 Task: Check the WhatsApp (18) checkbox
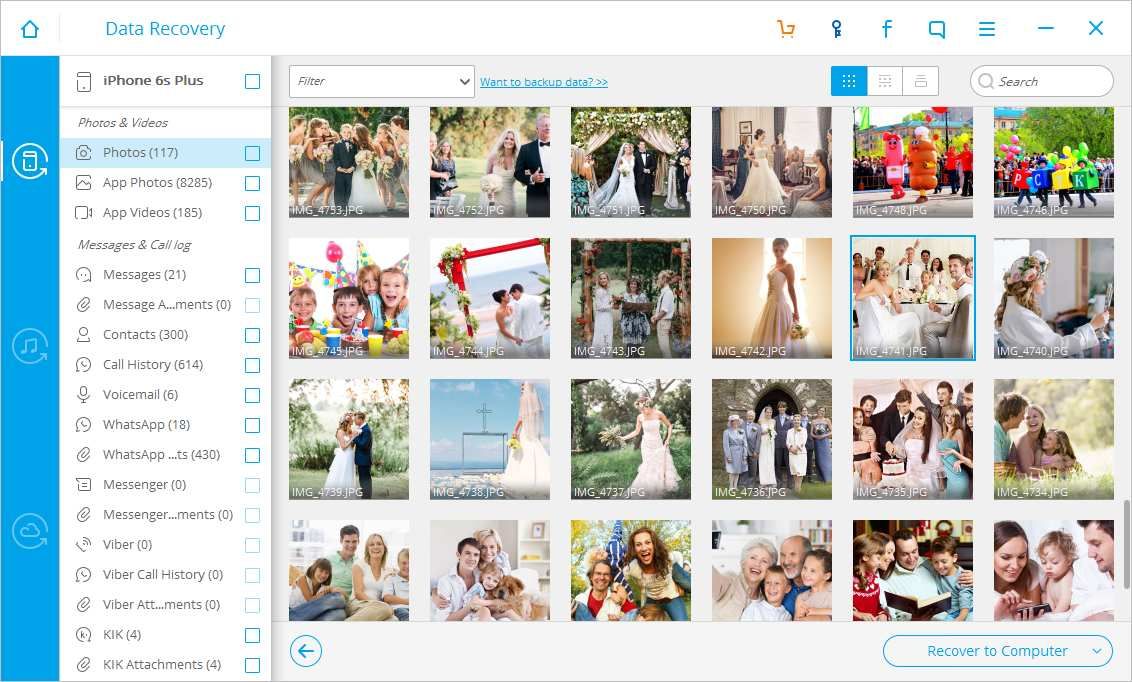pyautogui.click(x=253, y=425)
